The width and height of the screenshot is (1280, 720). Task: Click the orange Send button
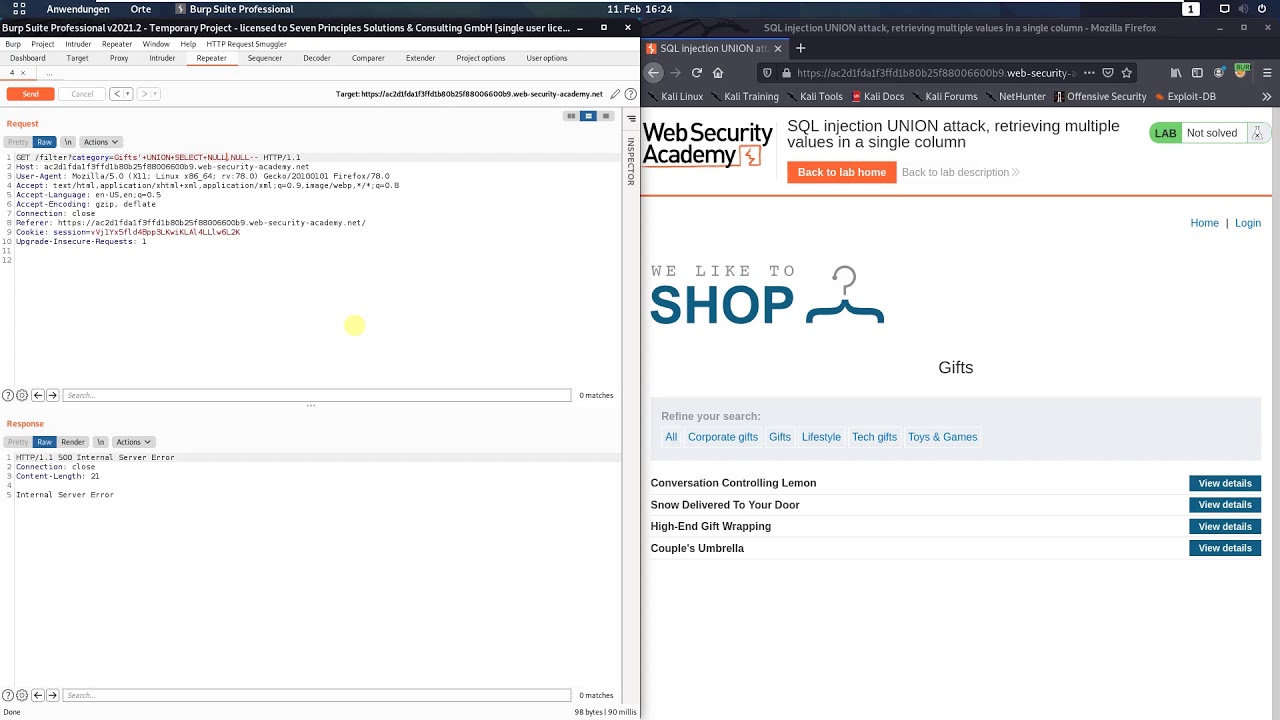point(30,94)
